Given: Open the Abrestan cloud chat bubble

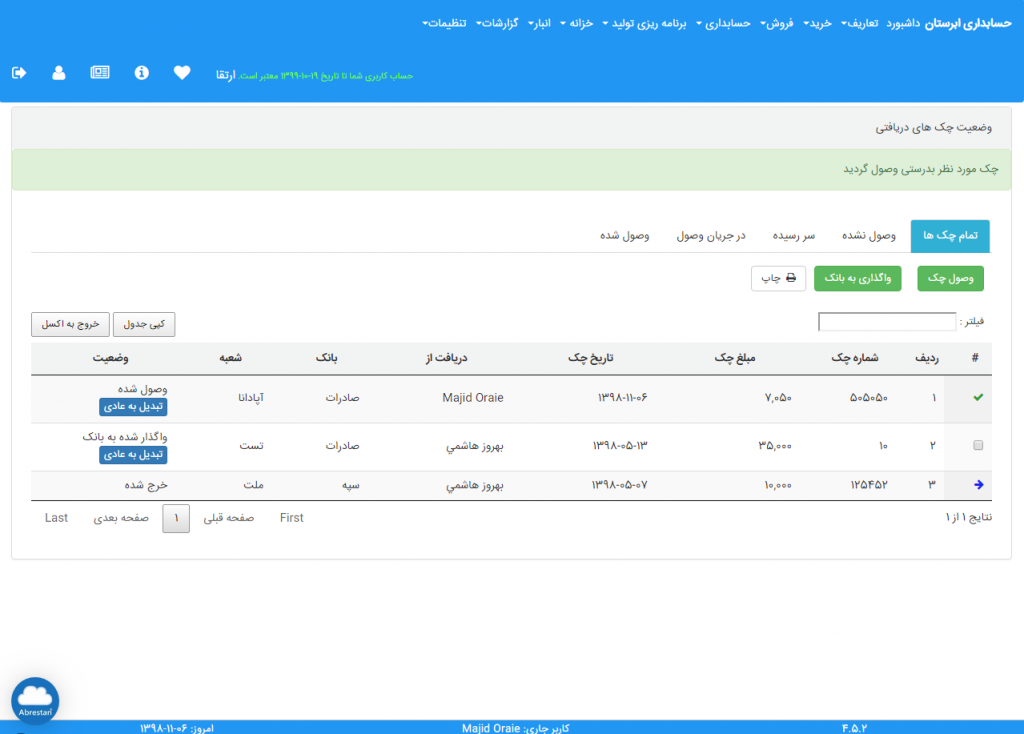Looking at the screenshot, I should (x=35, y=701).
